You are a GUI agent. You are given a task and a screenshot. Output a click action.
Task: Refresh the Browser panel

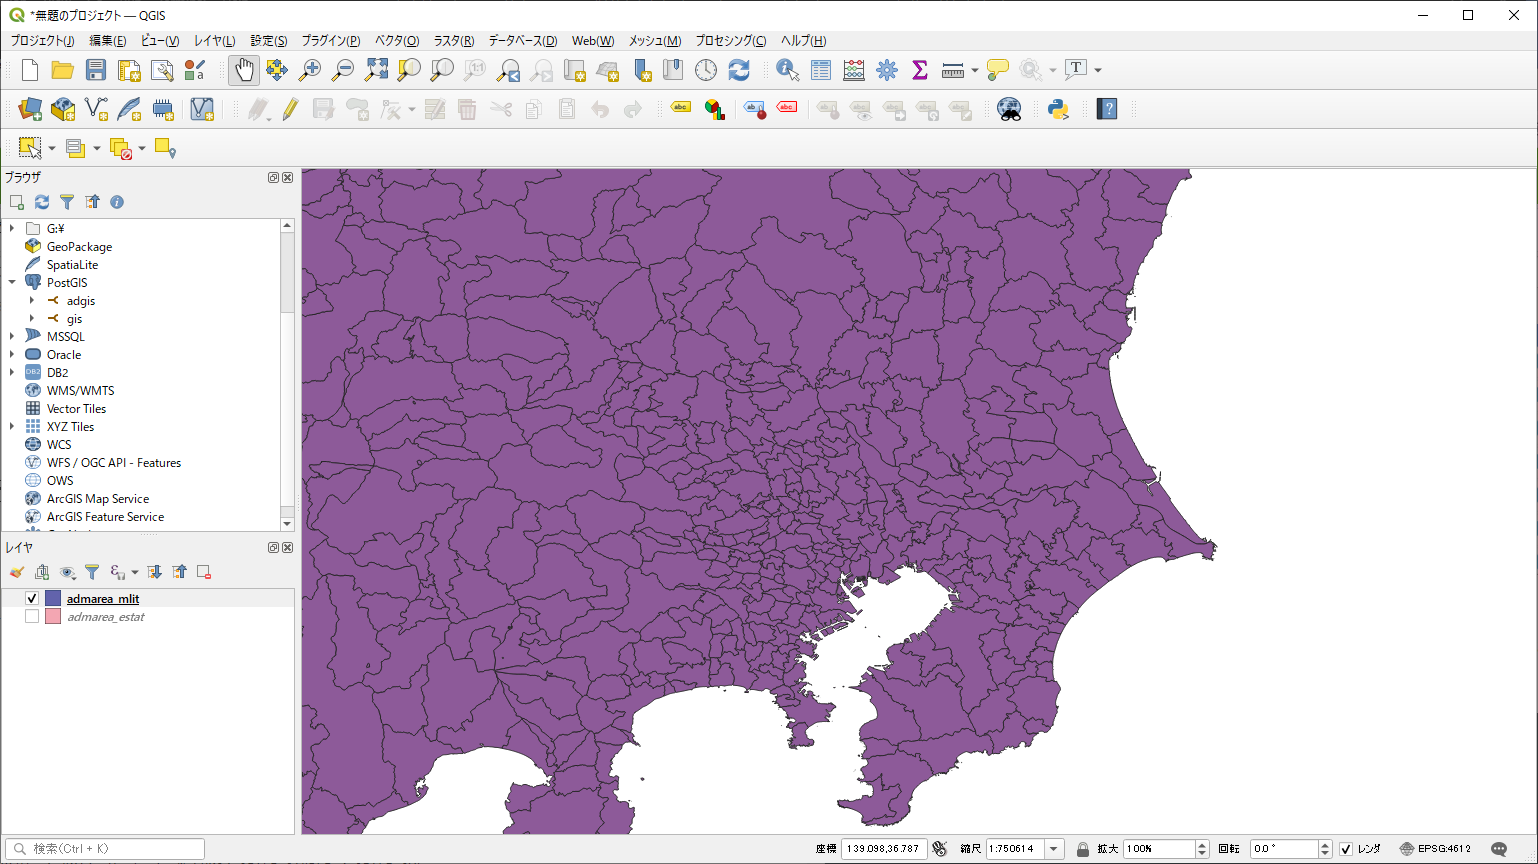click(x=42, y=202)
